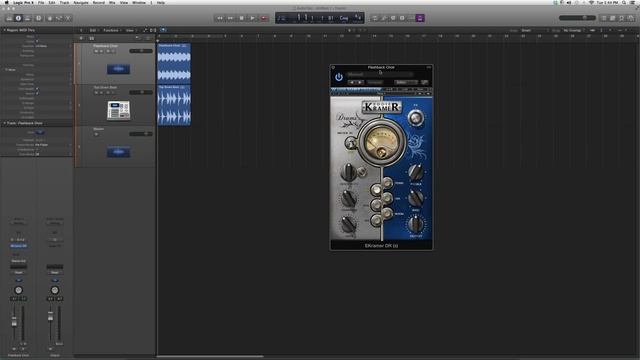Open the Drag No Overlap dropdown
This screenshot has width=640, height=360.
(575, 30)
